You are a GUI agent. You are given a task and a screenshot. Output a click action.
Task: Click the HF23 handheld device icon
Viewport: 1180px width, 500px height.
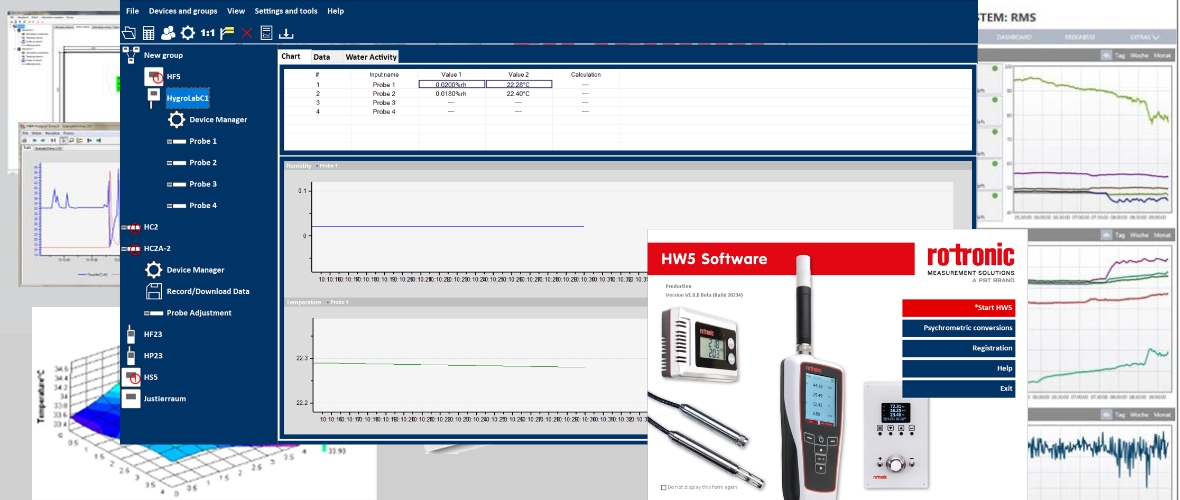click(x=131, y=334)
